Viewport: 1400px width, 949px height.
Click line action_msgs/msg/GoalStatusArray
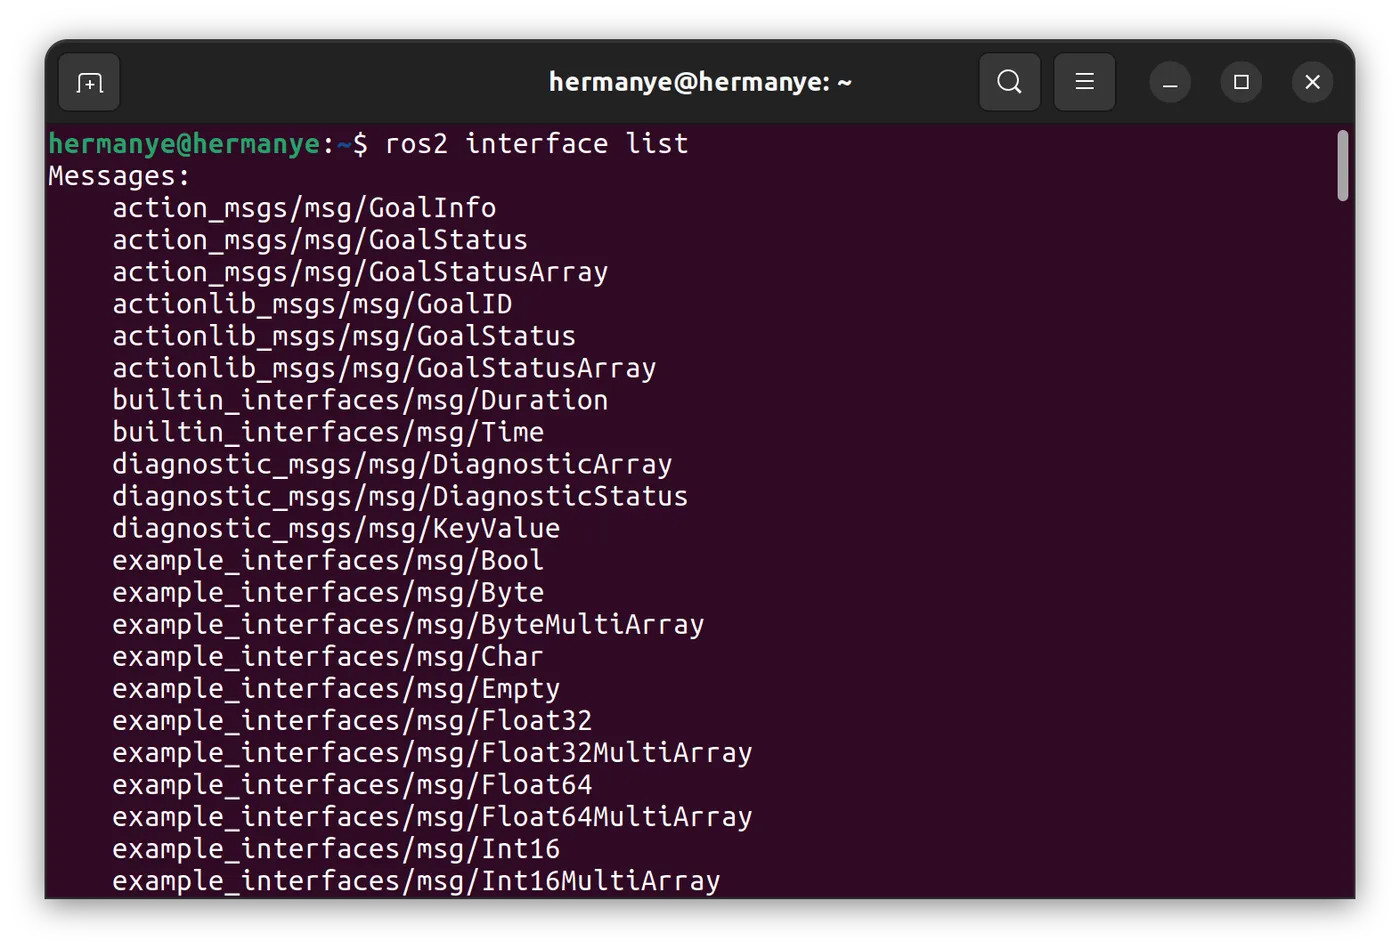point(360,272)
